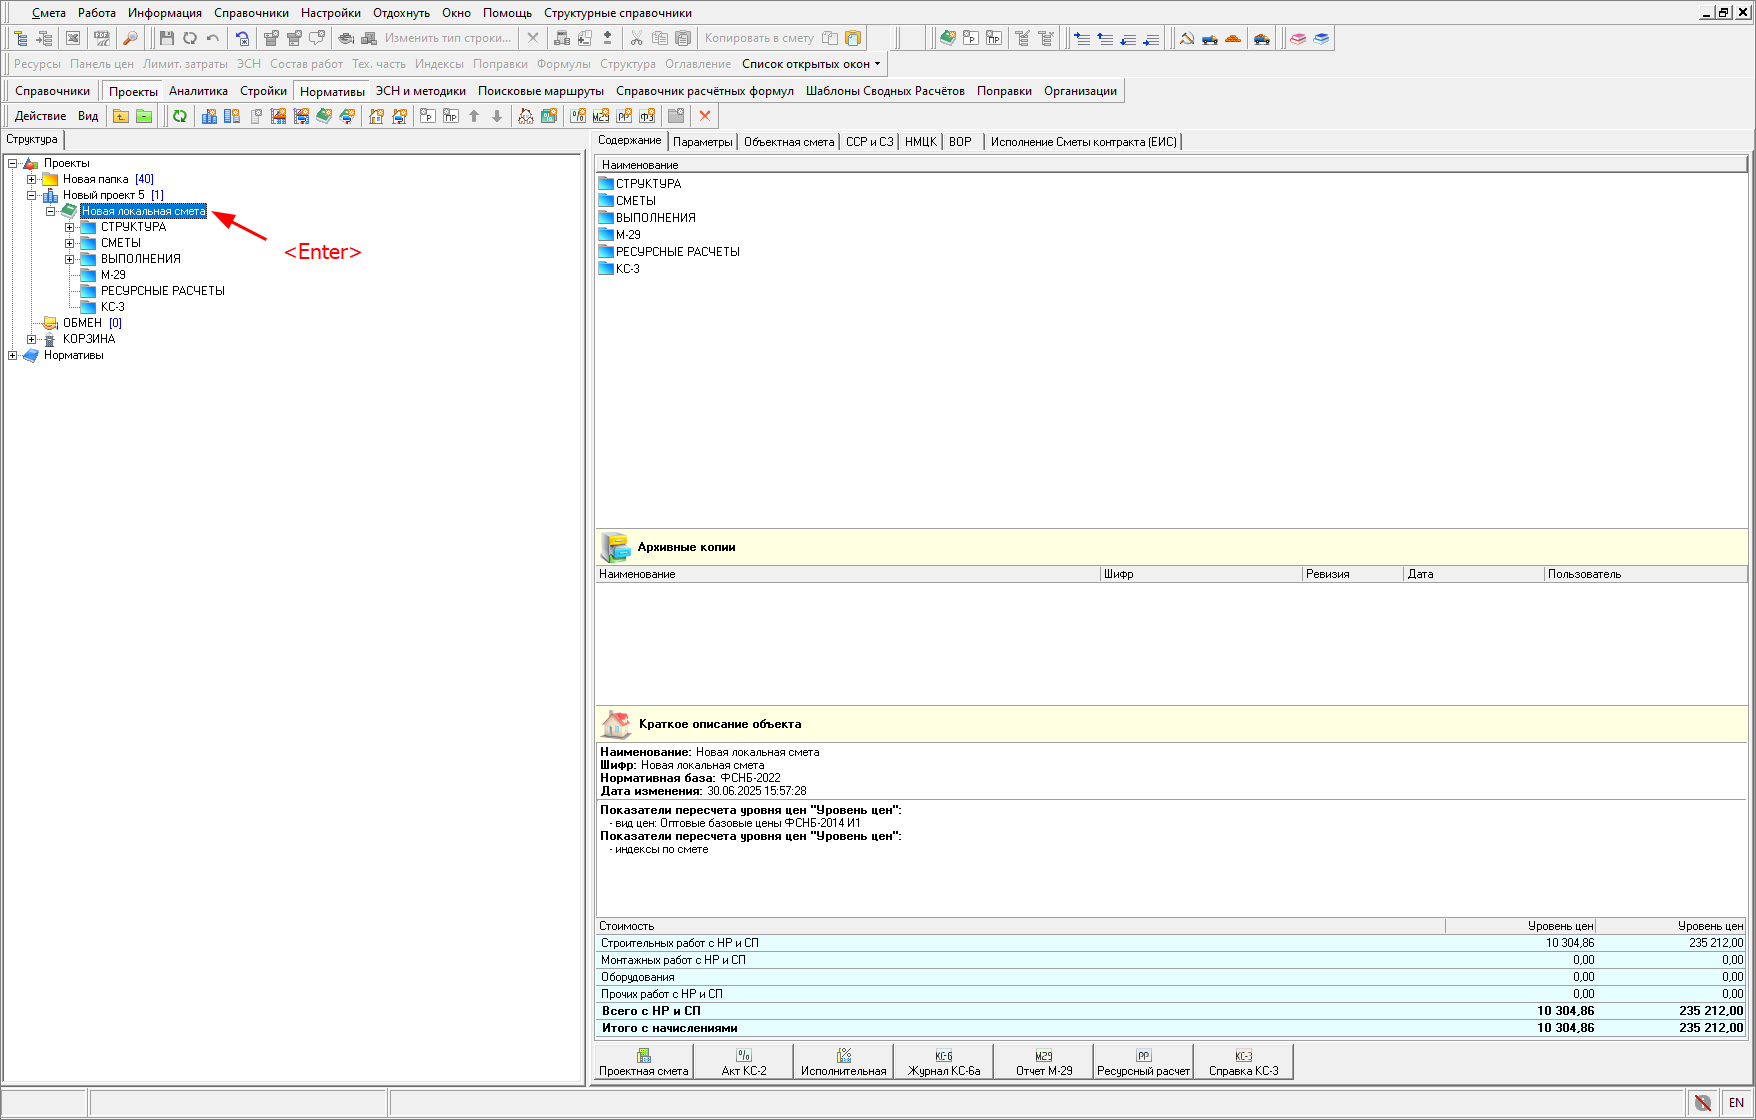Toggle the Нормативы panel button
This screenshot has width=1756, height=1120.
pos(332,91)
